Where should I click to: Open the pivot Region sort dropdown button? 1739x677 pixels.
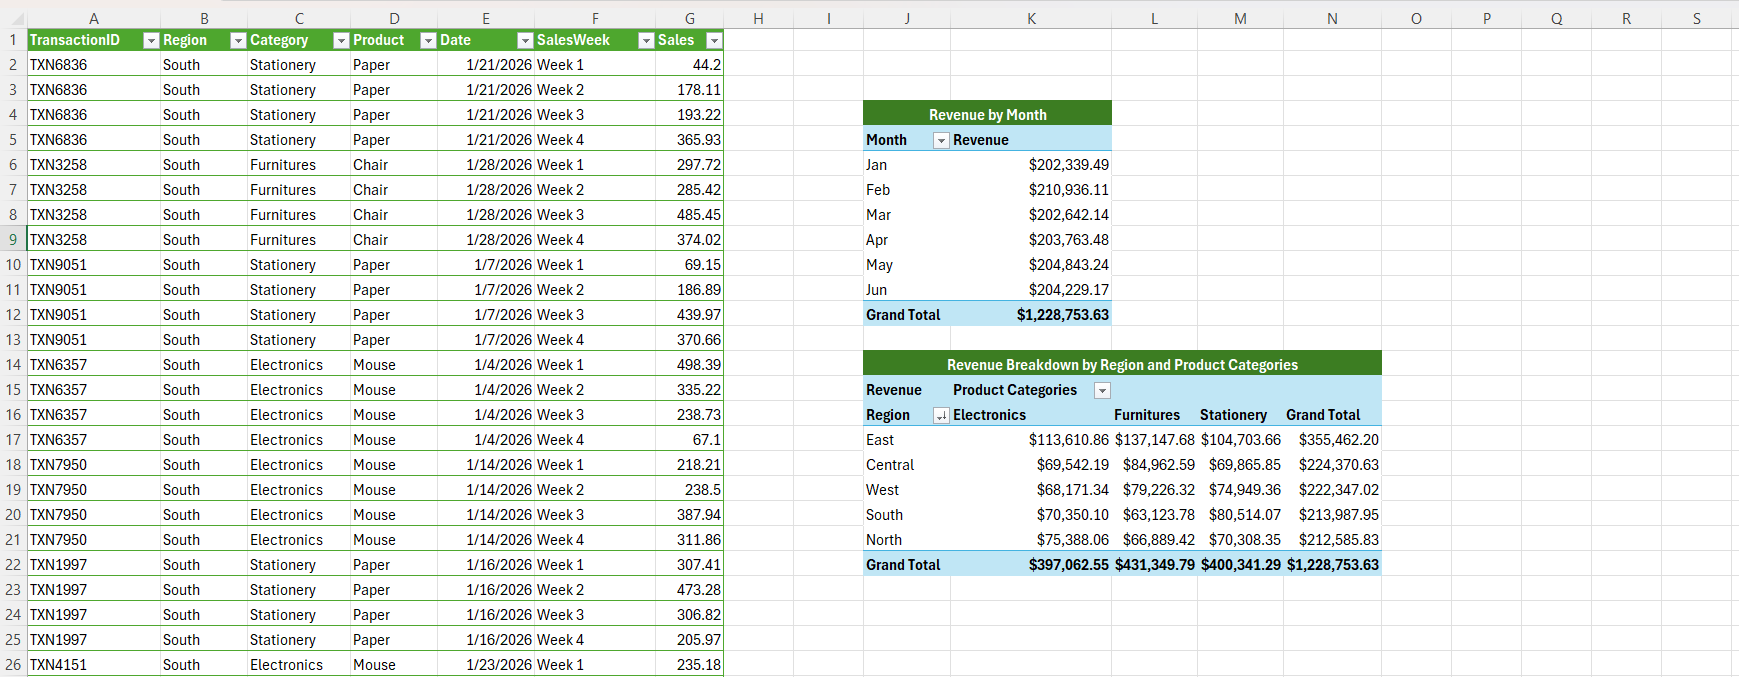(x=941, y=416)
